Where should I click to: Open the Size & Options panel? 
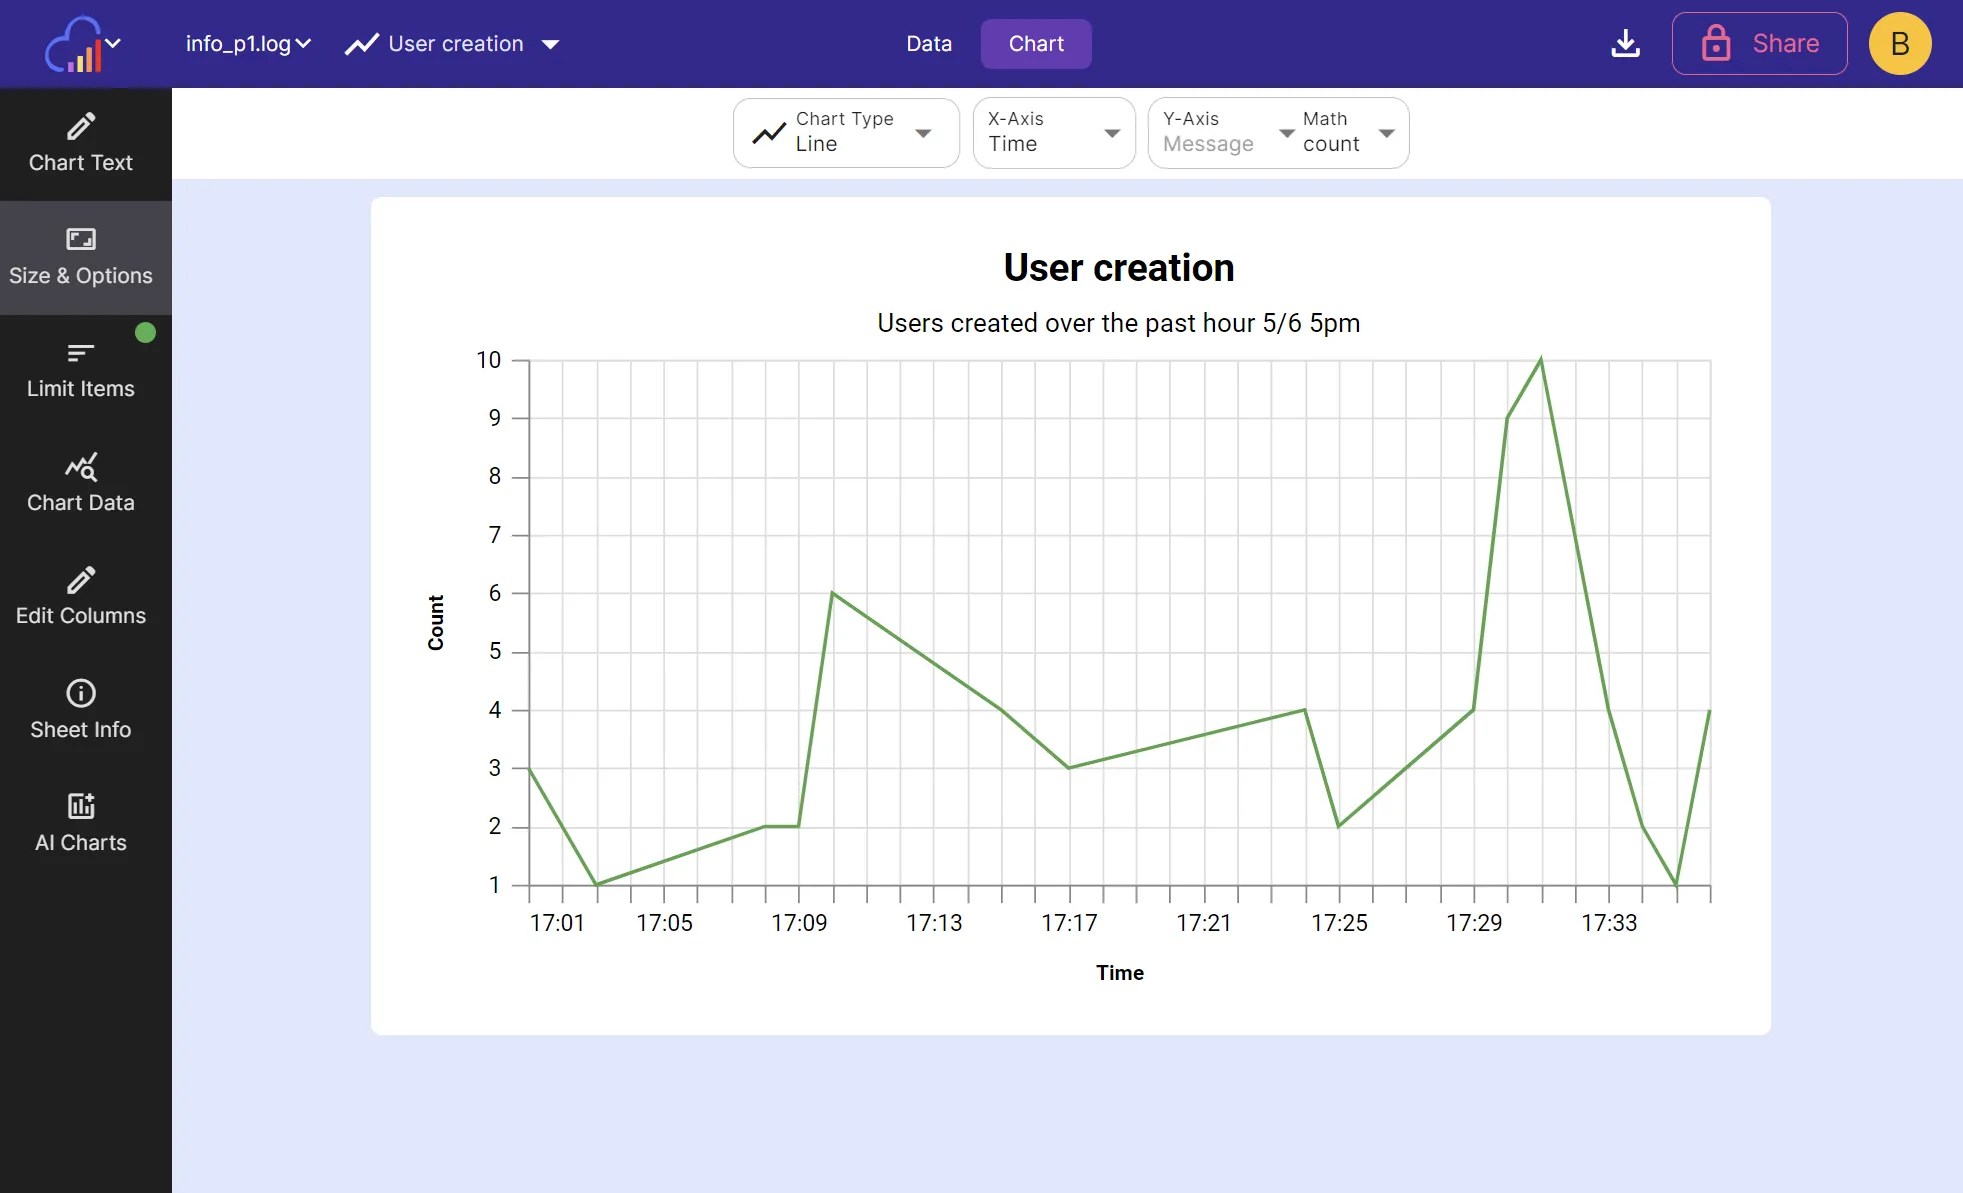point(81,257)
